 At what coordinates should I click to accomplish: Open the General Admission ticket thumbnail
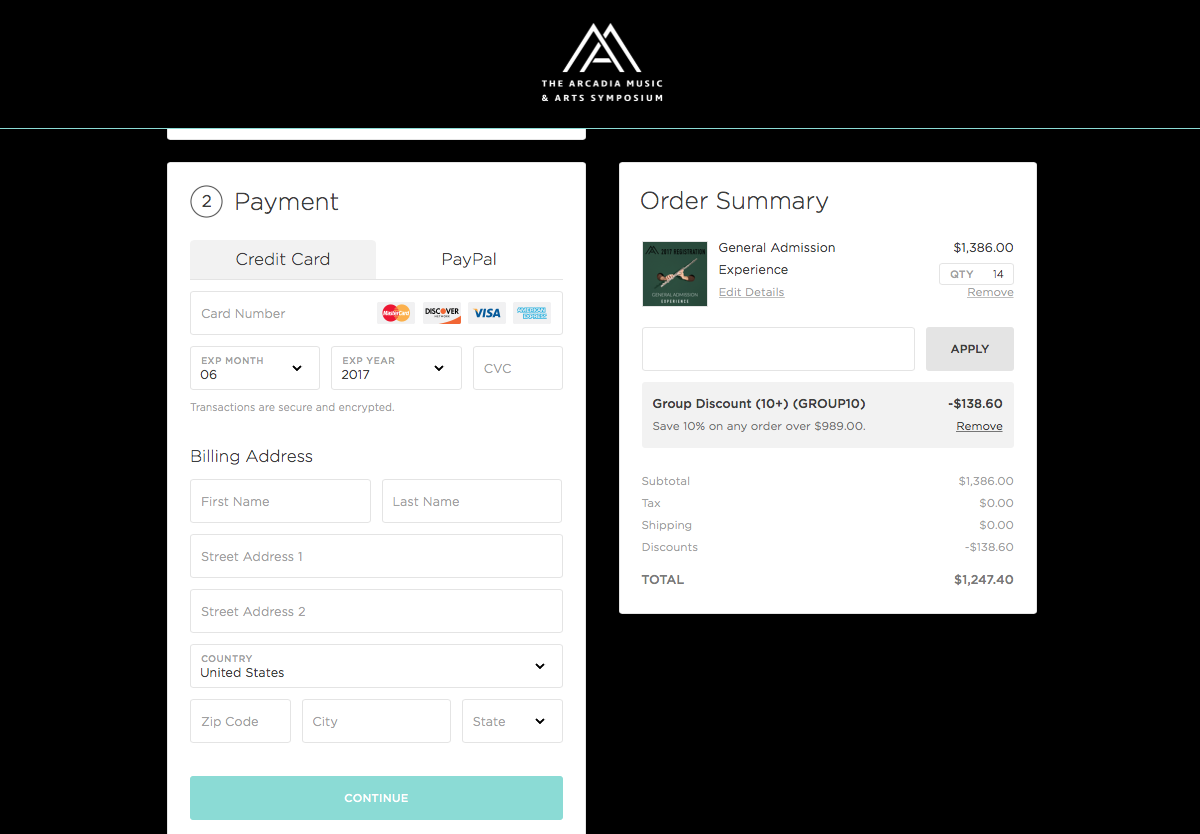point(675,273)
